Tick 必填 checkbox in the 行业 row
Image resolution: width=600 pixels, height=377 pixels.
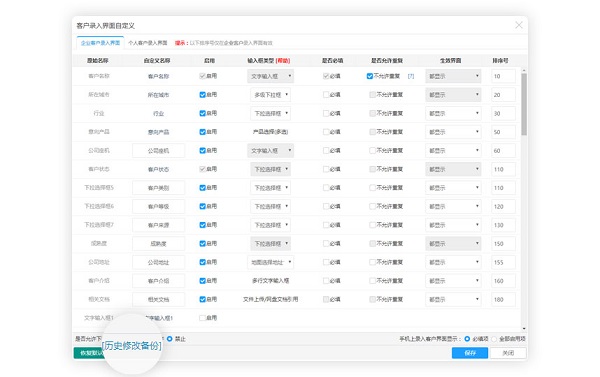(x=326, y=113)
